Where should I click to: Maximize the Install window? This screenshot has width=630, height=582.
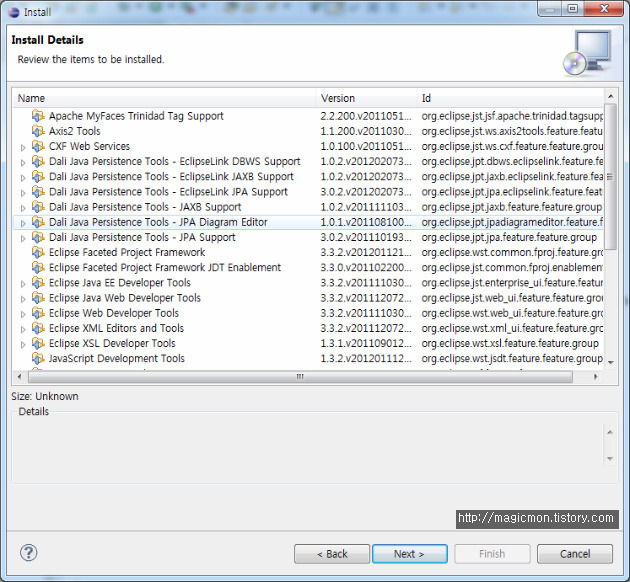coord(573,8)
